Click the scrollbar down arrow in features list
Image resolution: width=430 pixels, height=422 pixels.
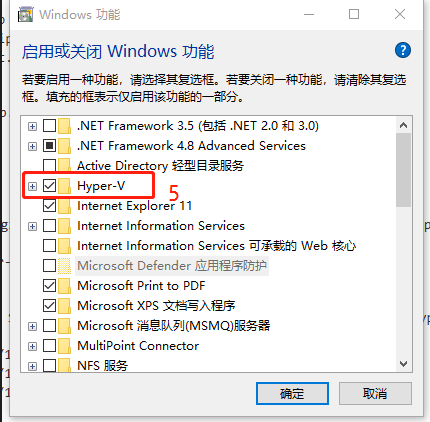point(403,364)
